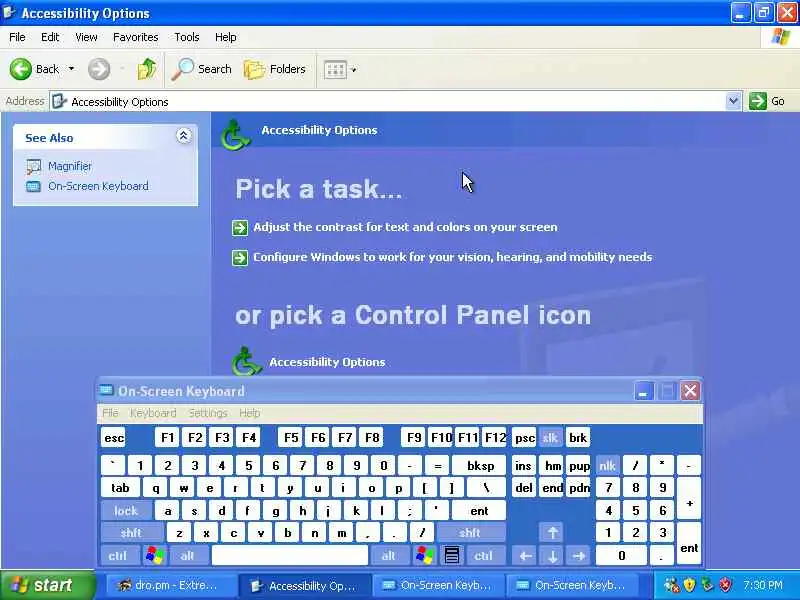
Task: Click the green Back arrow icon
Action: coord(20,69)
